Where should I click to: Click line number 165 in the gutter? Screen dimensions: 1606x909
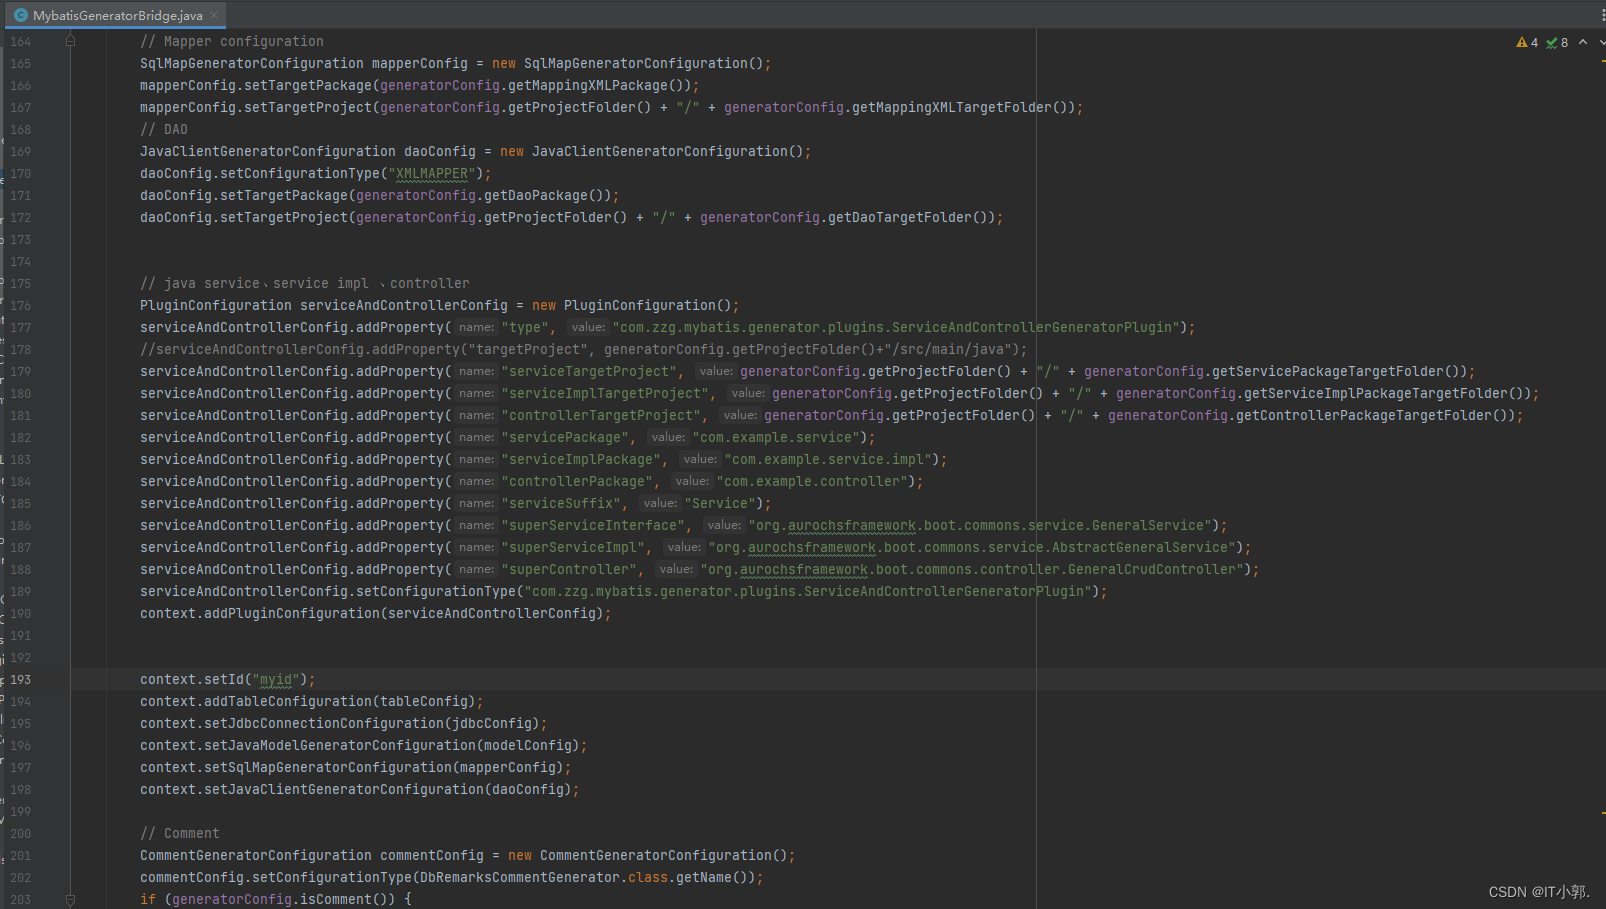coord(21,63)
